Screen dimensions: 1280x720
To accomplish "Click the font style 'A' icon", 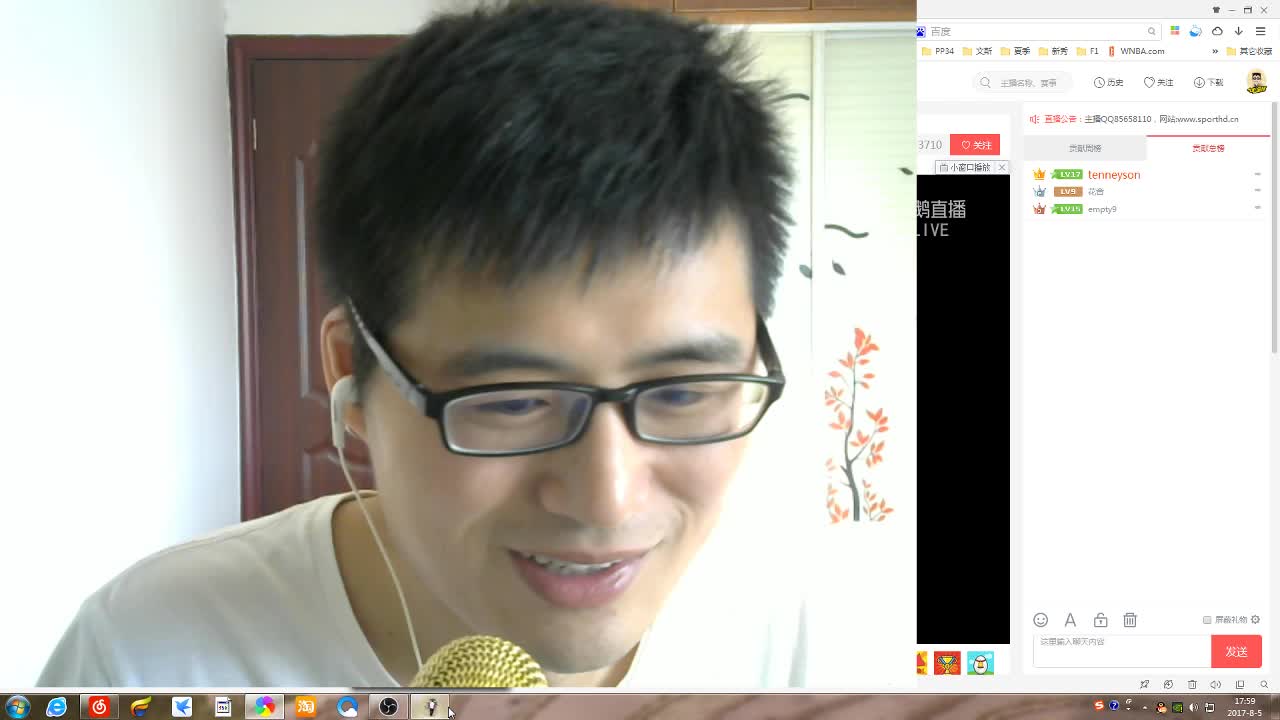I will [x=1070, y=620].
